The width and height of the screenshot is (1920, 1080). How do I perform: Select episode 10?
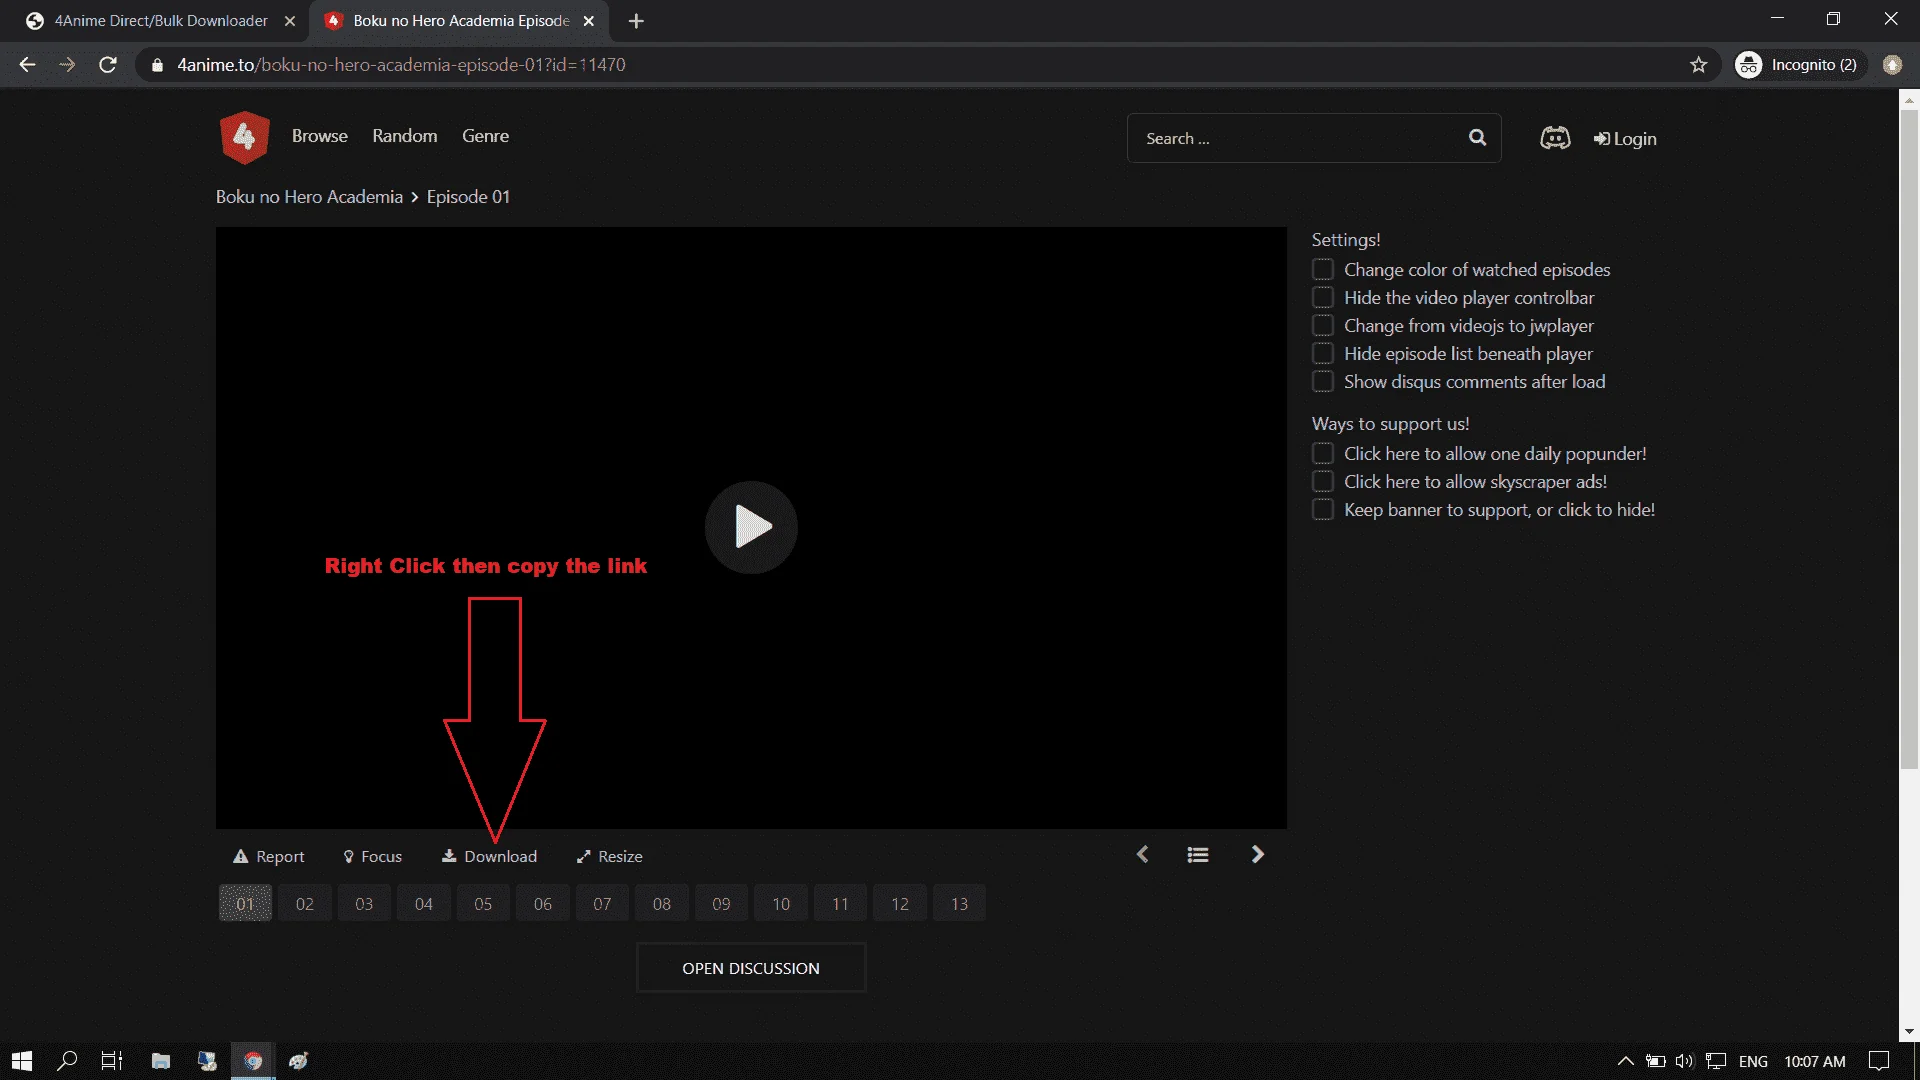click(x=781, y=904)
